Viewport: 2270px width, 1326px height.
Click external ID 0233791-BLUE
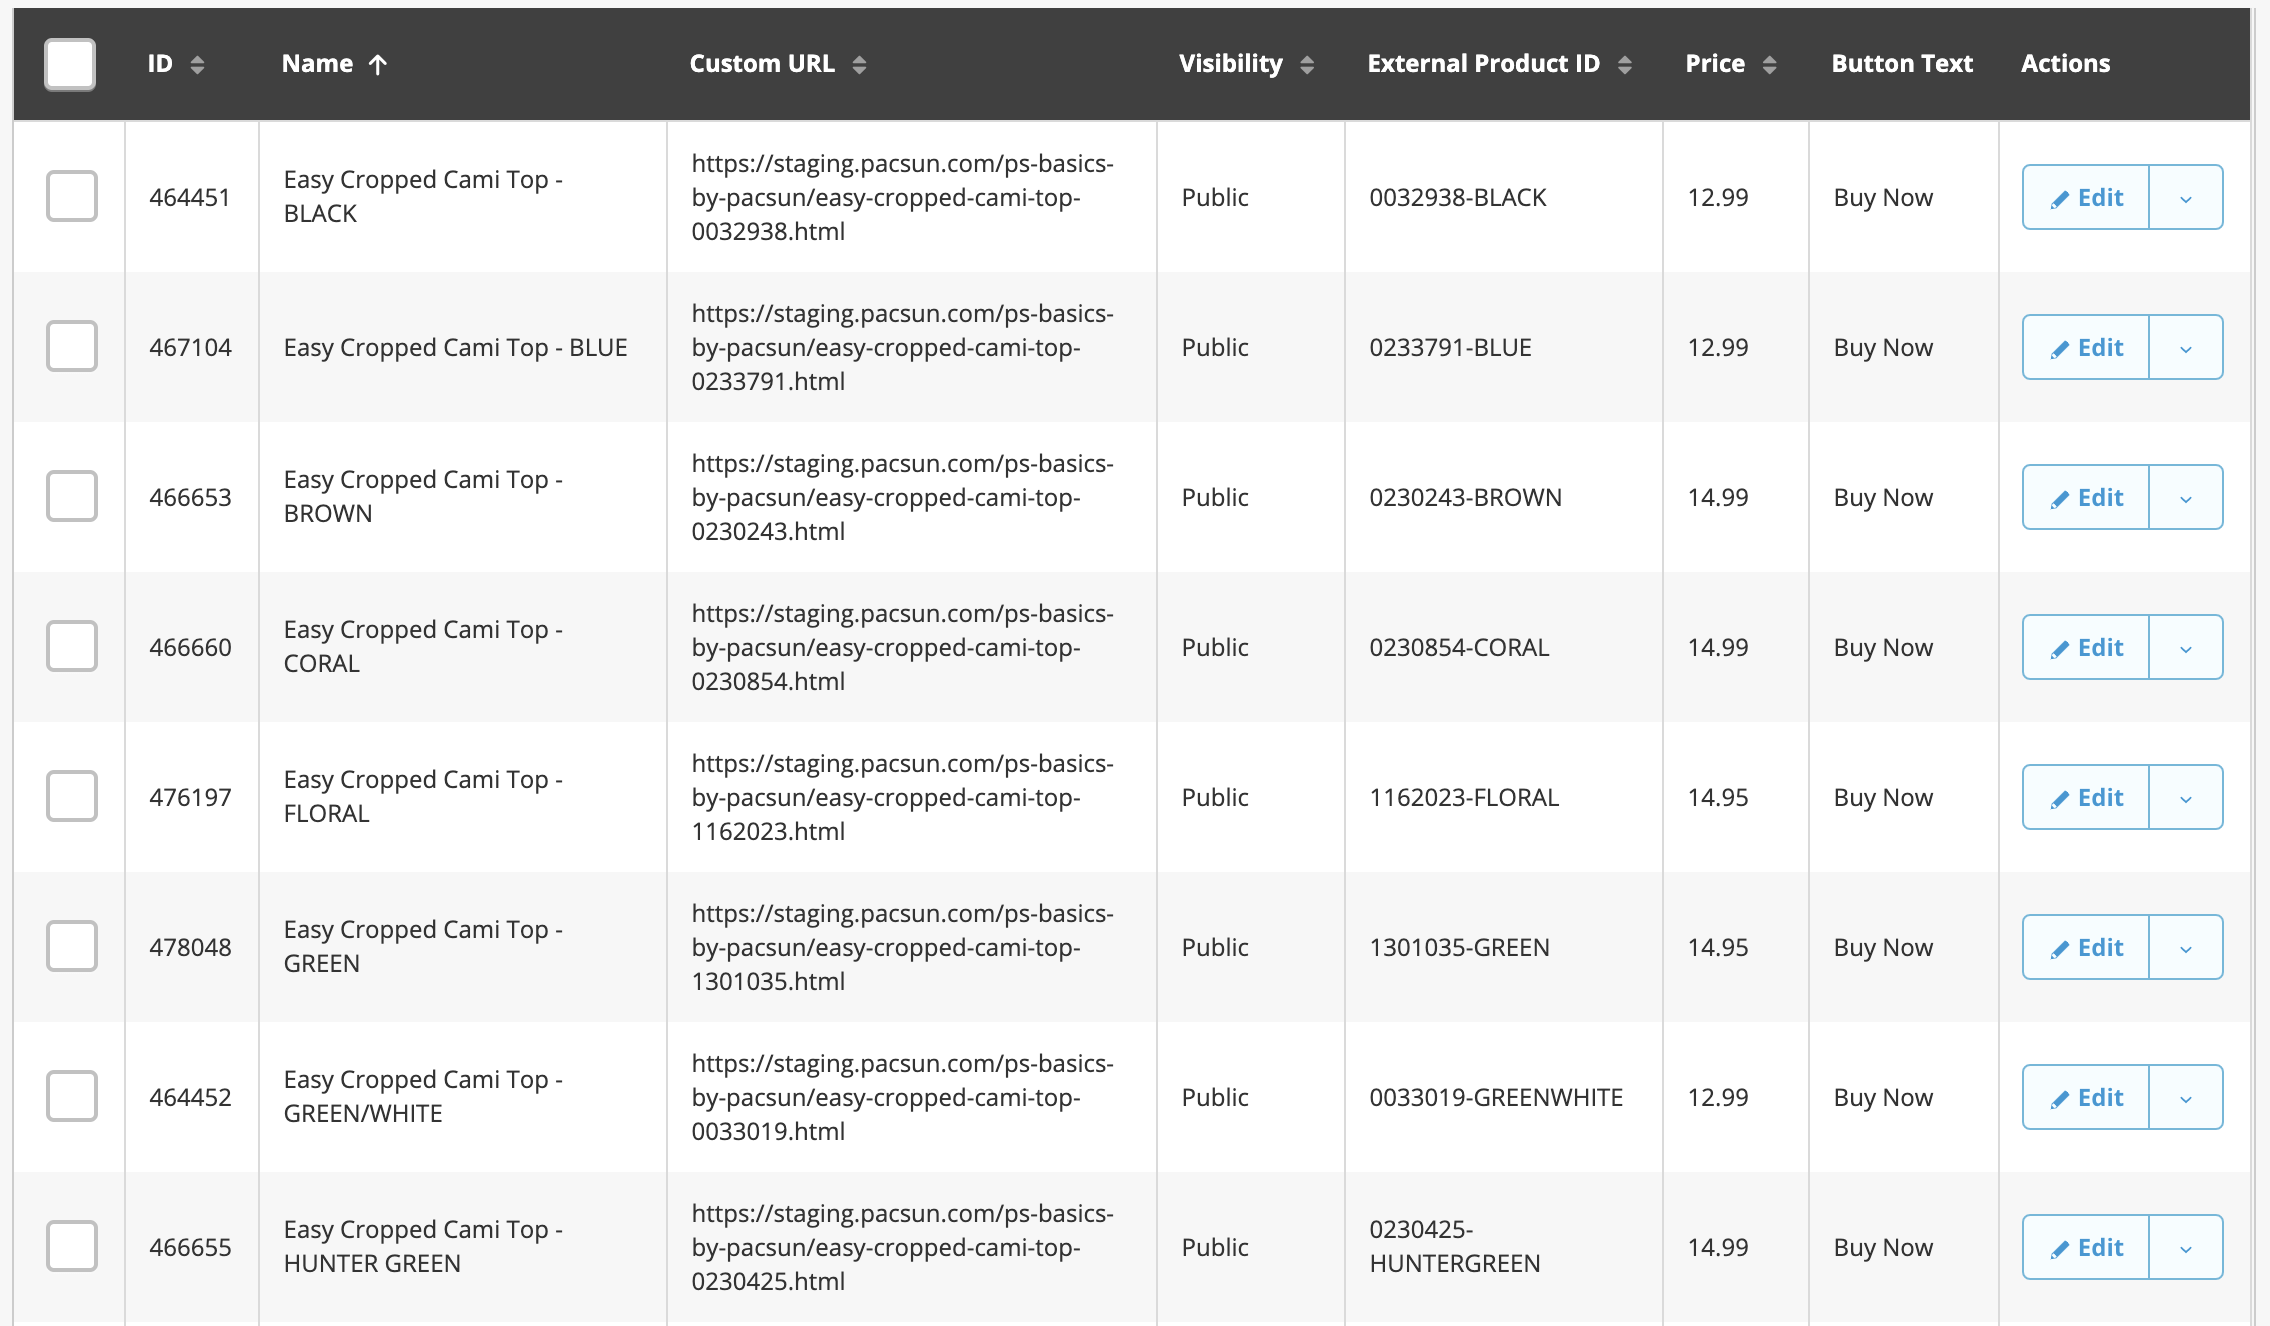point(1450,347)
